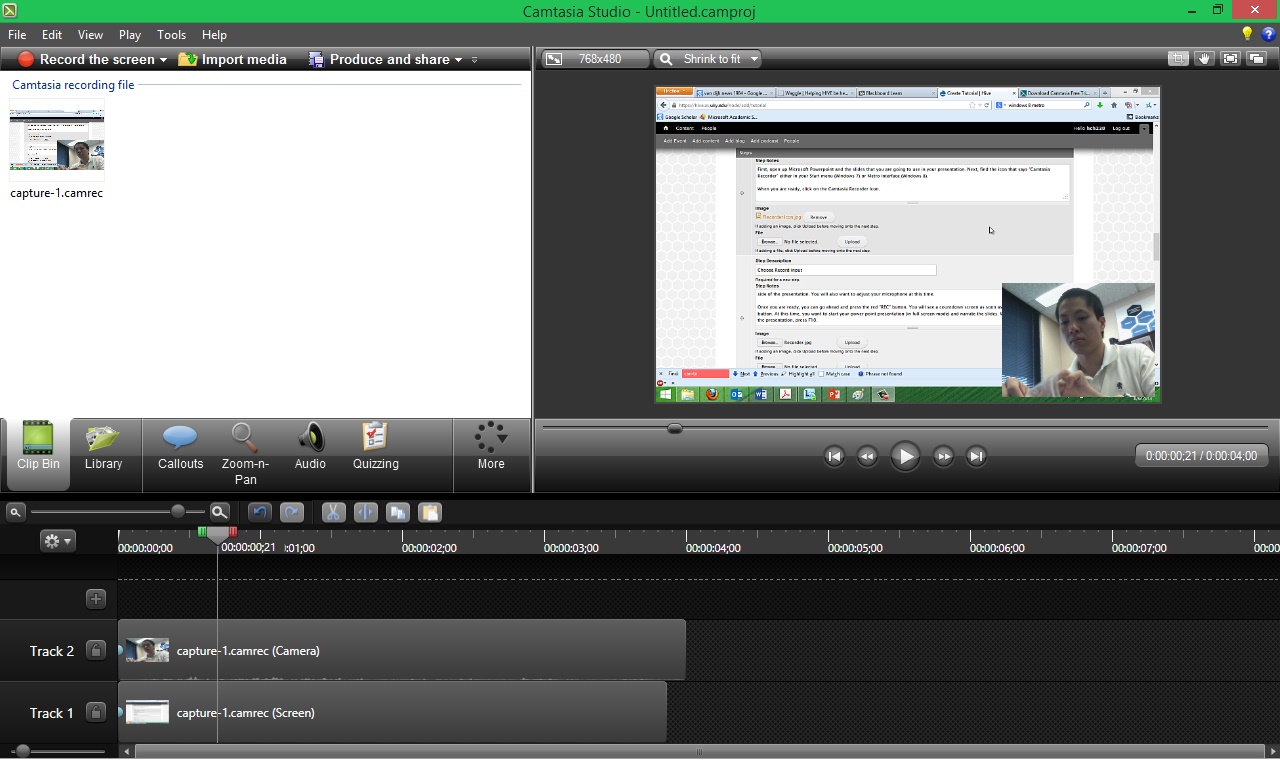Viewport: 1280px width, 760px height.
Task: Click the blue help question icon
Action: coord(1268,34)
